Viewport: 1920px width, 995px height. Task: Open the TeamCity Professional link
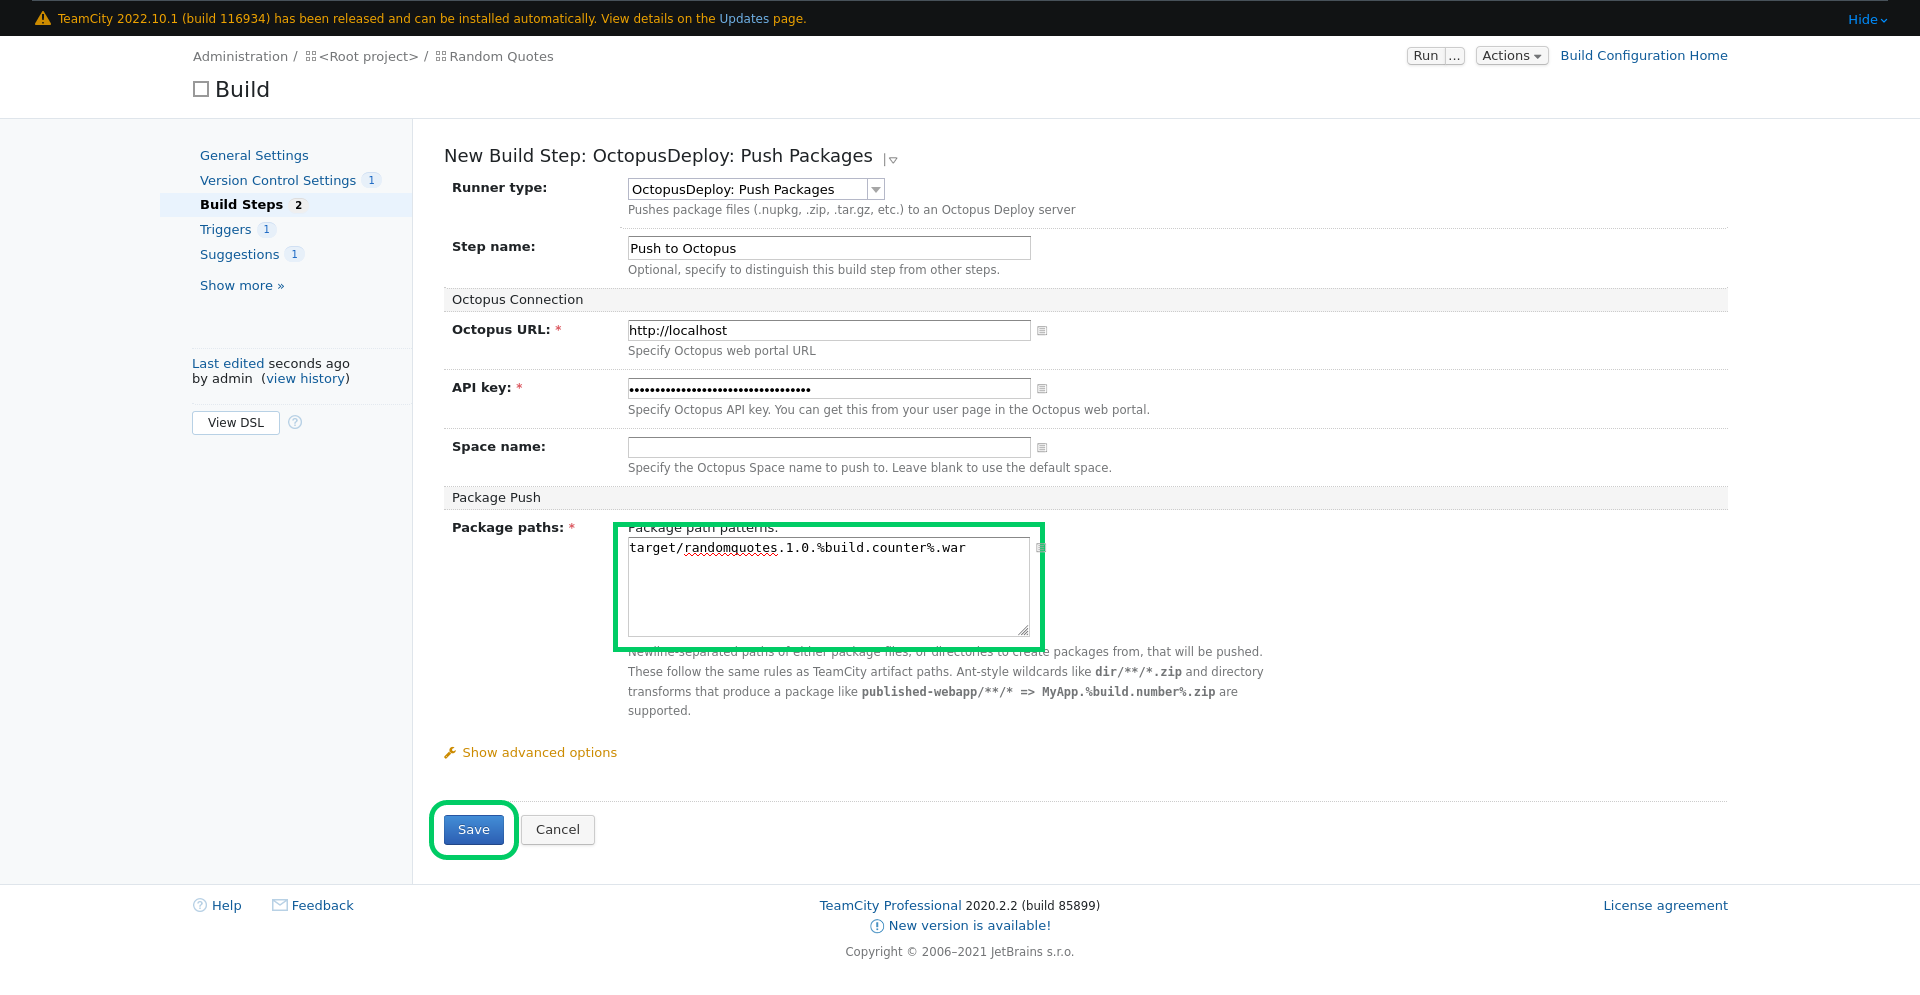890,905
